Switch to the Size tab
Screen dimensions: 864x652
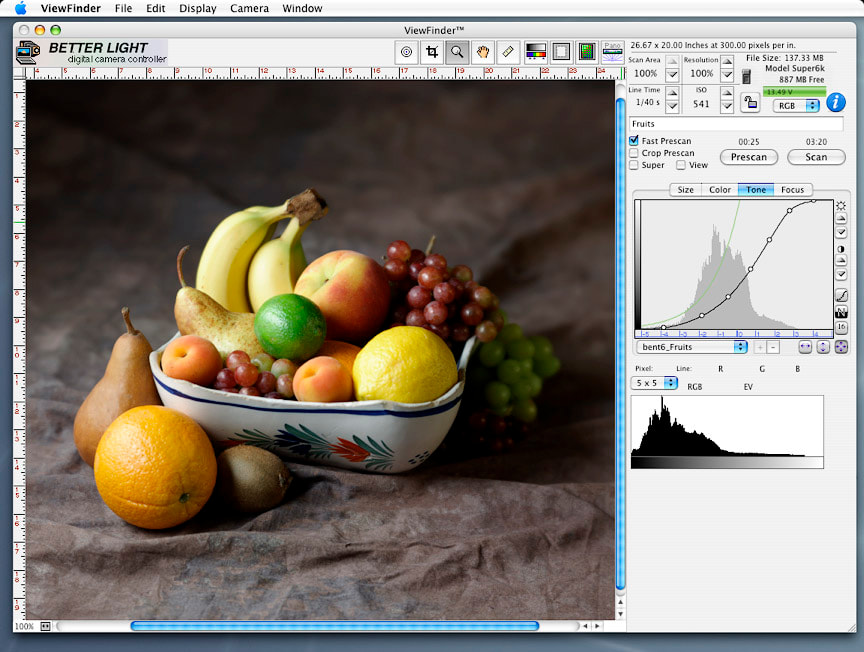(x=685, y=190)
